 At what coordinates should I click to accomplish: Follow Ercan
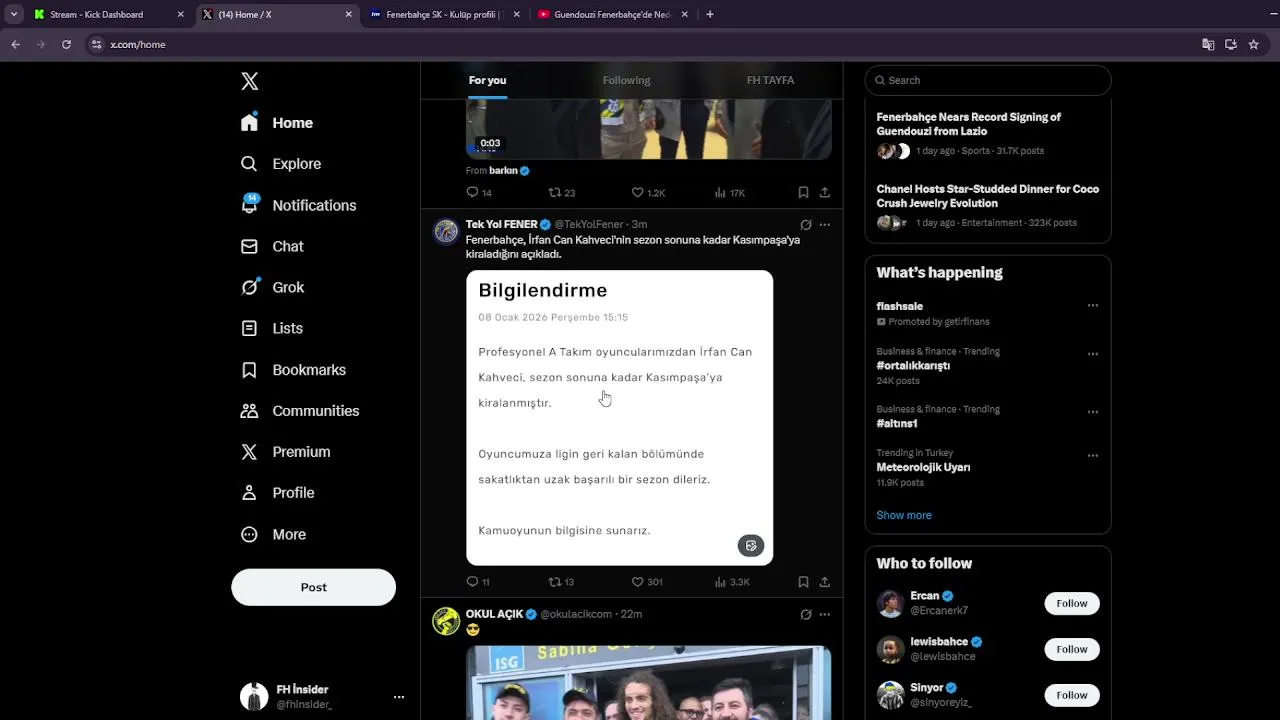[x=1072, y=604]
